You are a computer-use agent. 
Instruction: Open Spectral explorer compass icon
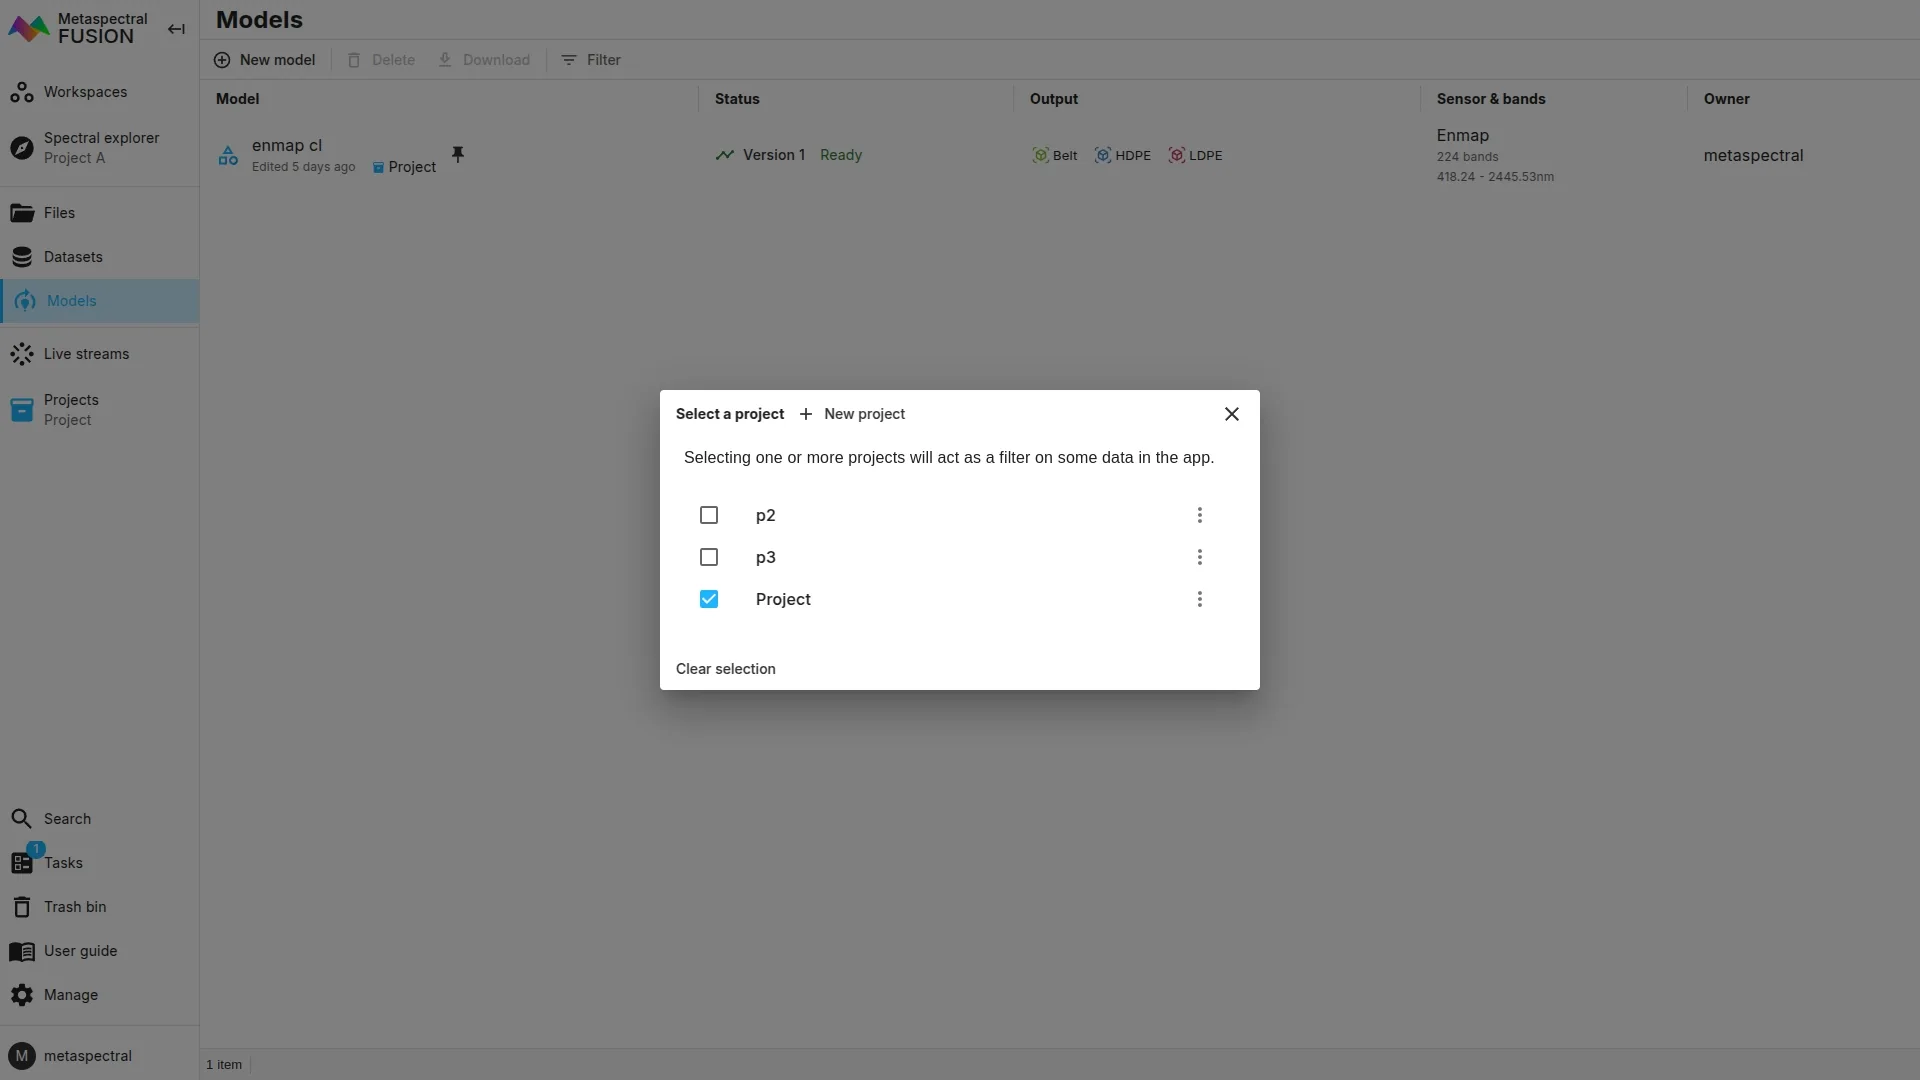click(22, 148)
